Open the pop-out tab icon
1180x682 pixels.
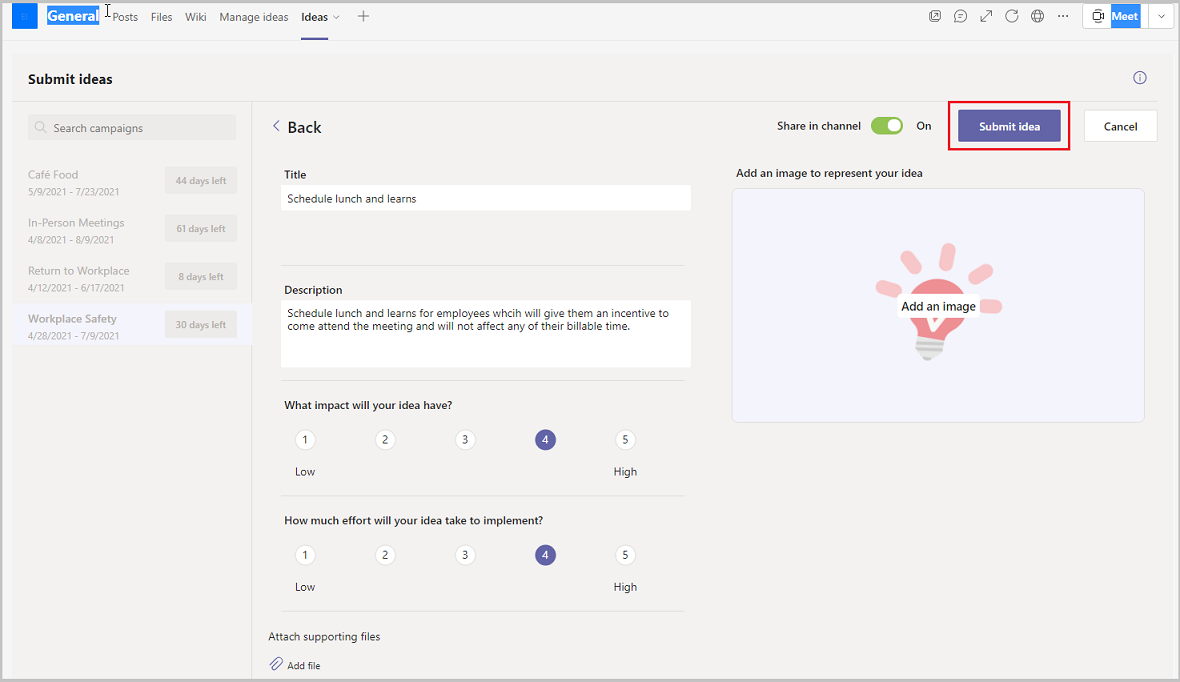[935, 16]
